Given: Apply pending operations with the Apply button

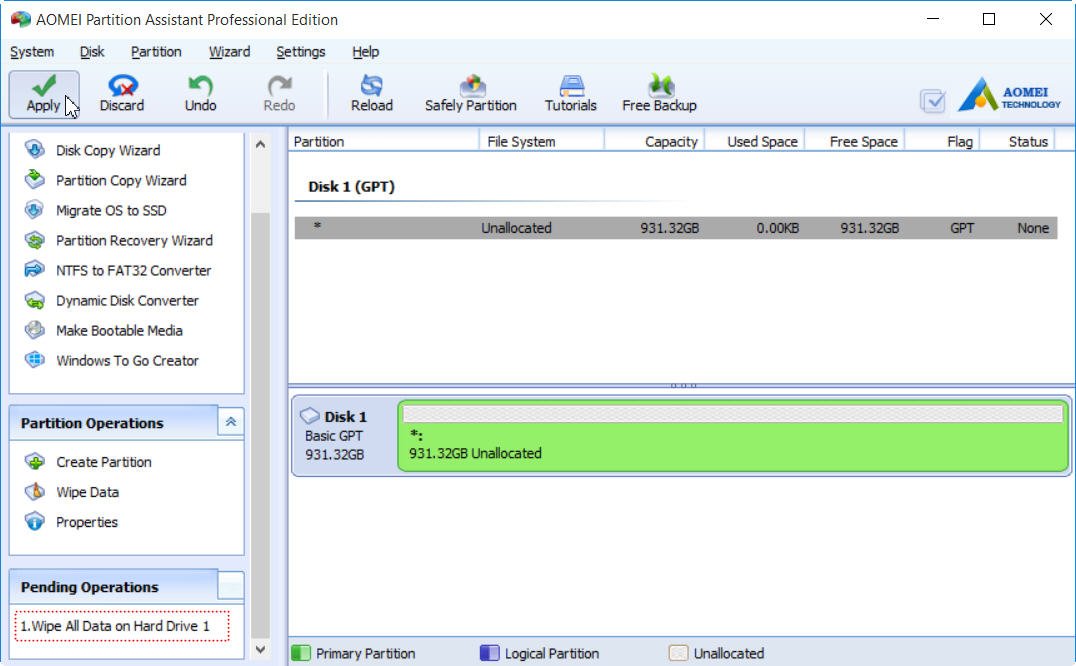Looking at the screenshot, I should coord(44,94).
